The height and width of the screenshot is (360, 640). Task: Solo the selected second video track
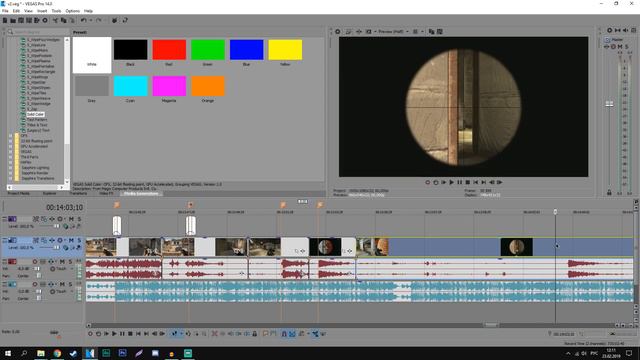pos(79,240)
